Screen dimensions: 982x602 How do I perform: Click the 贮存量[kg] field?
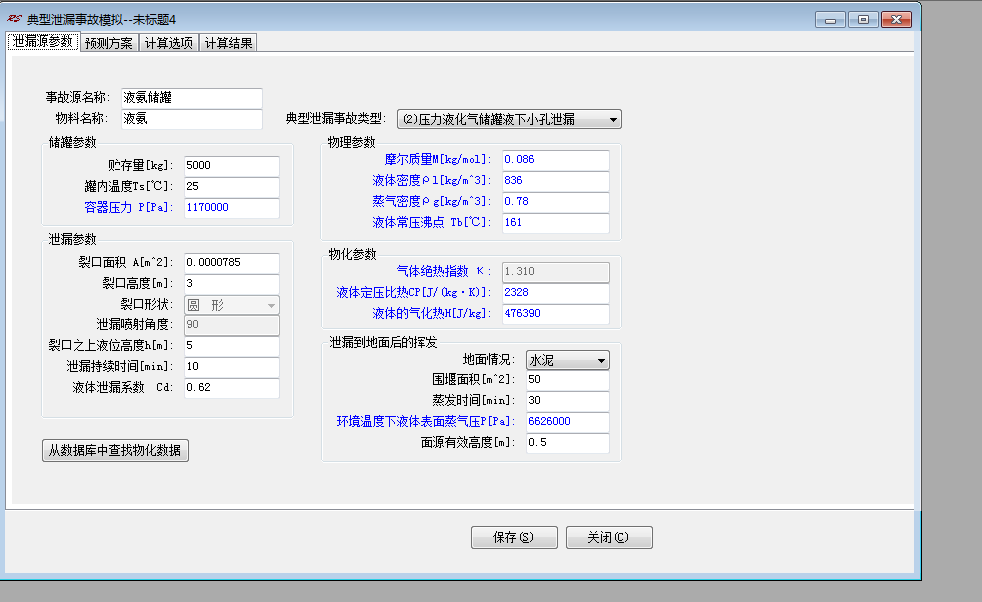[232, 165]
